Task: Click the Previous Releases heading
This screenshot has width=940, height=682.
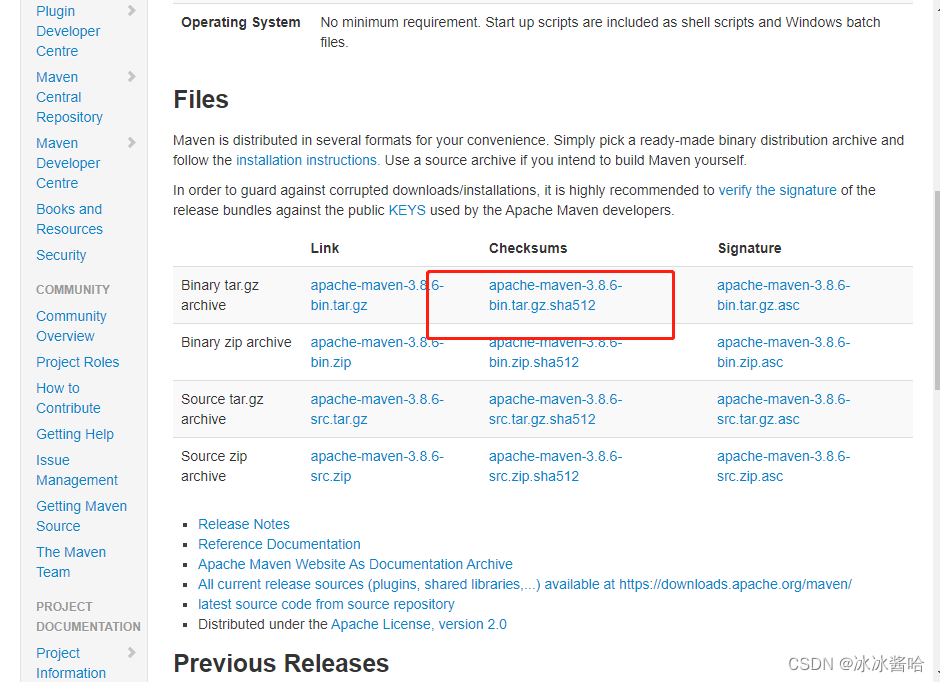Action: 281,663
